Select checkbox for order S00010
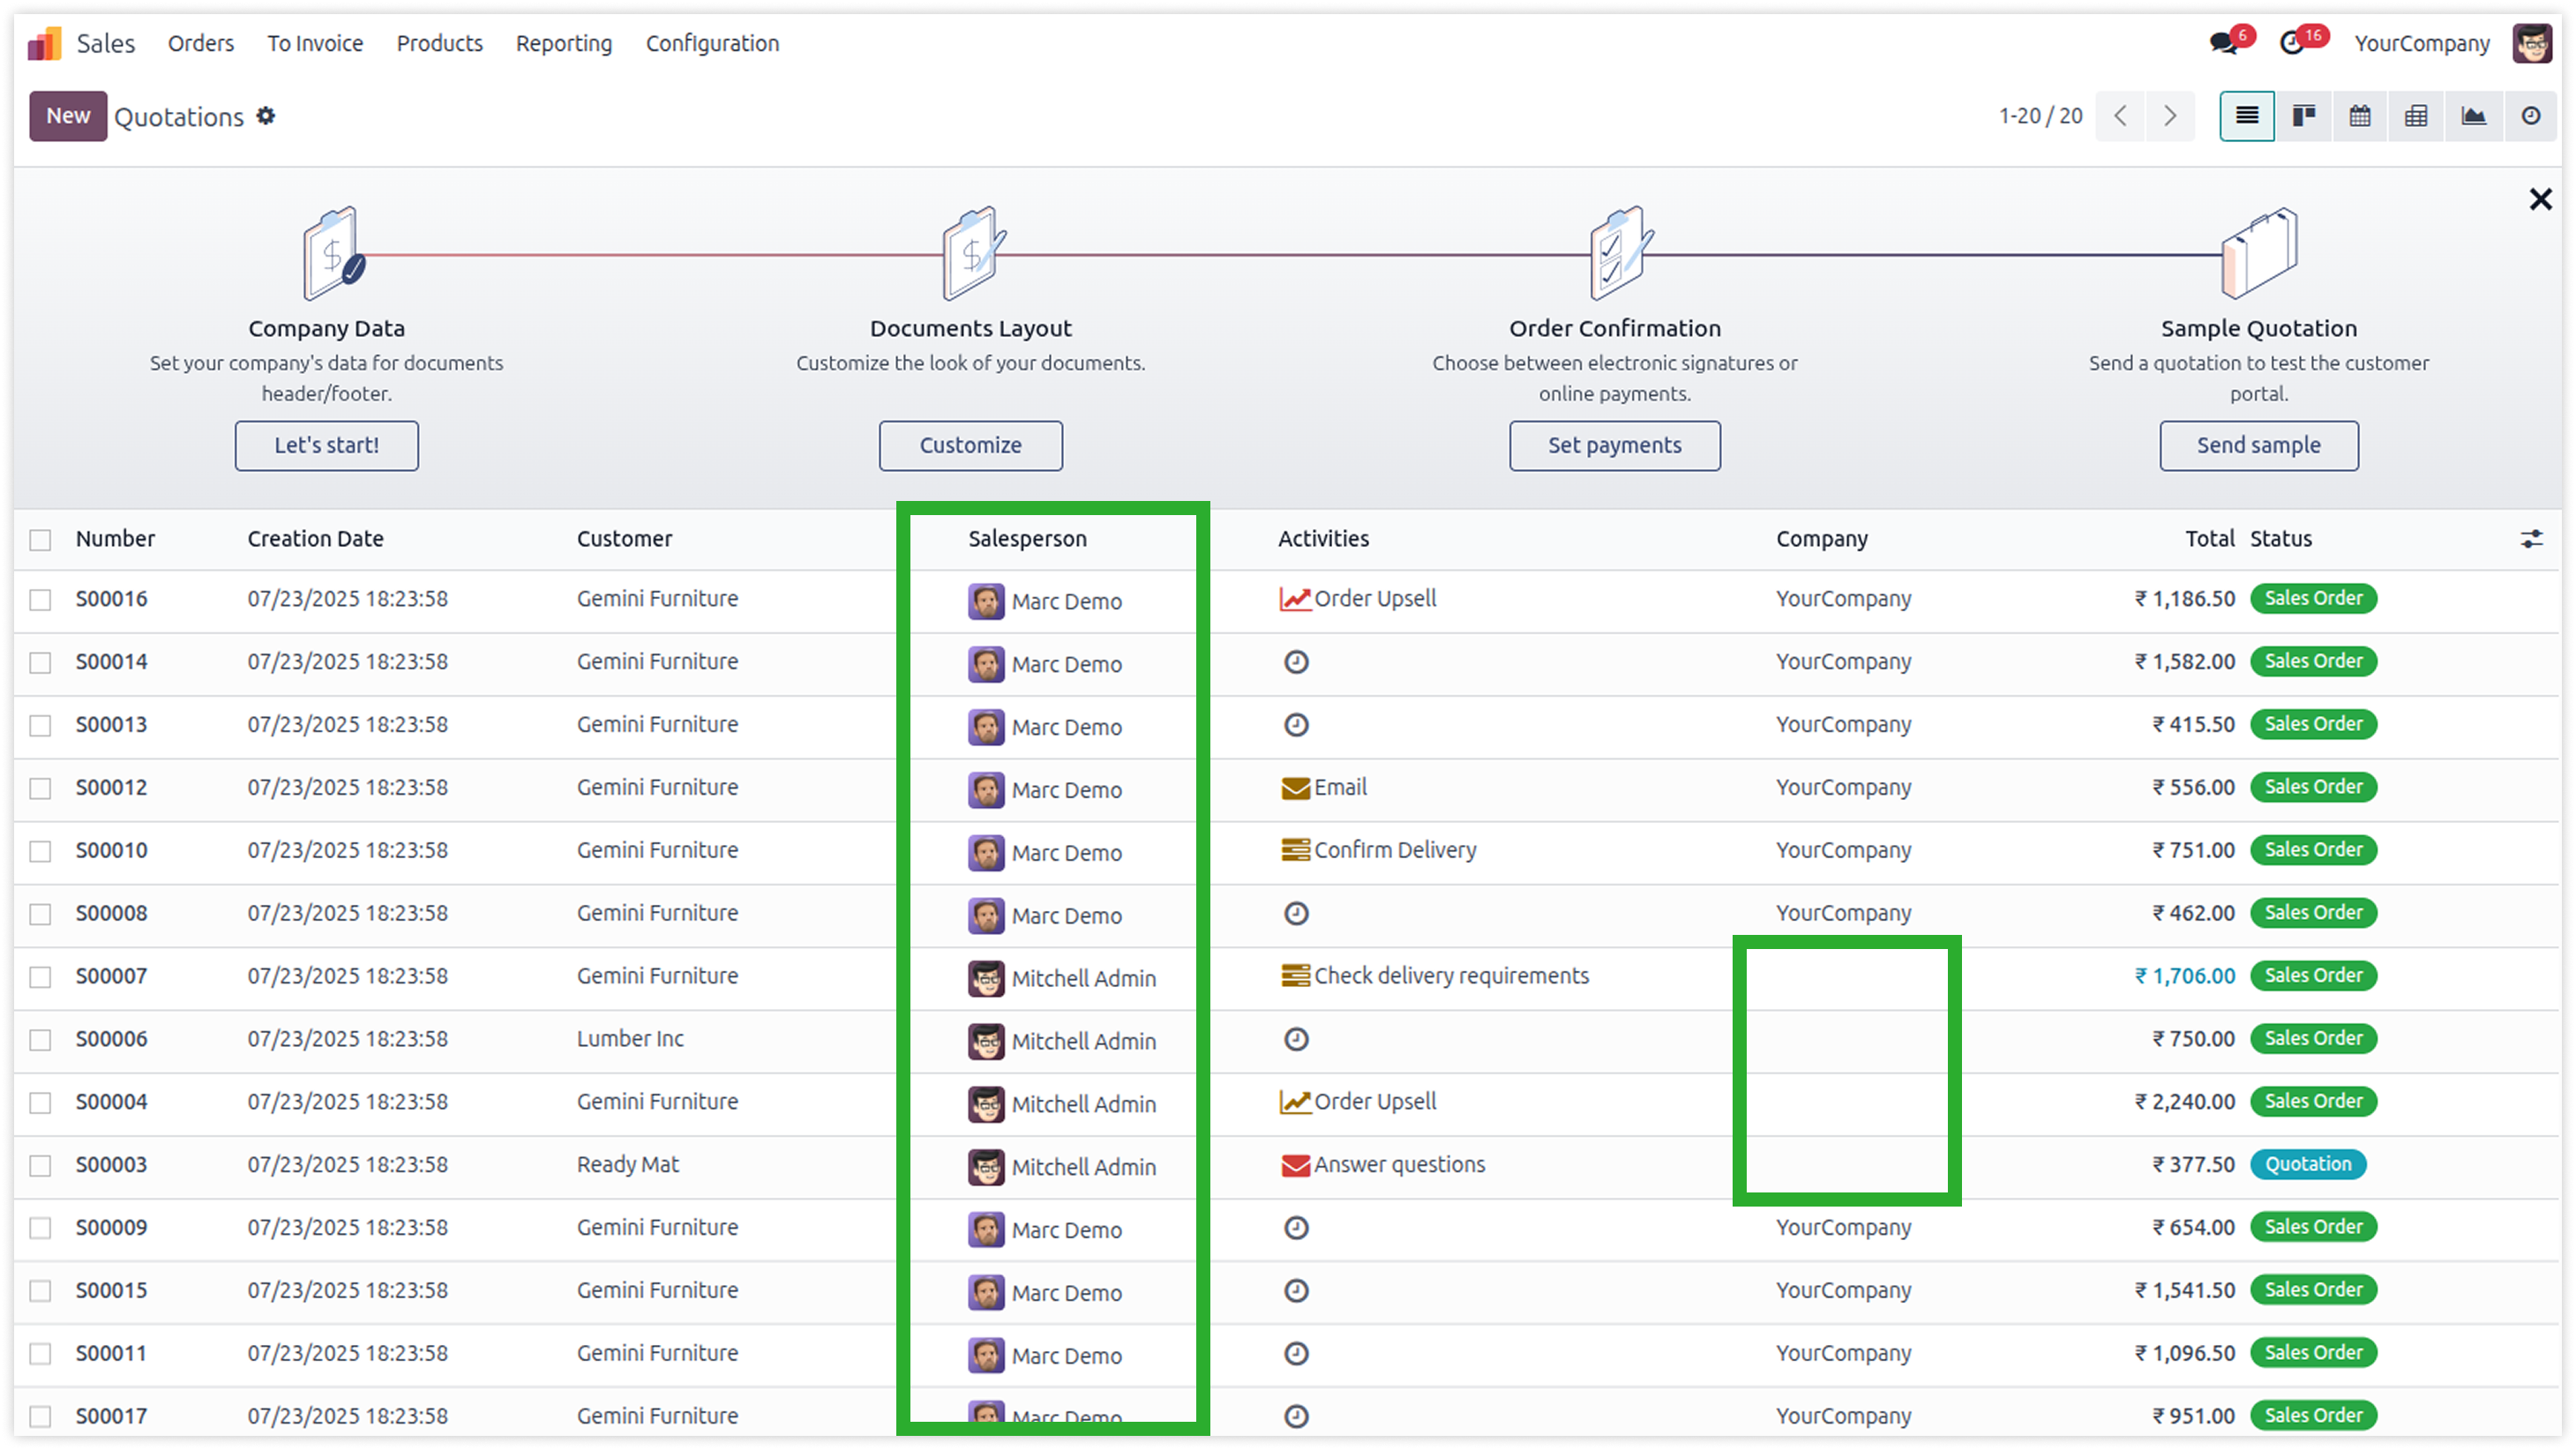This screenshot has height=1450, width=2576. coord(40,852)
